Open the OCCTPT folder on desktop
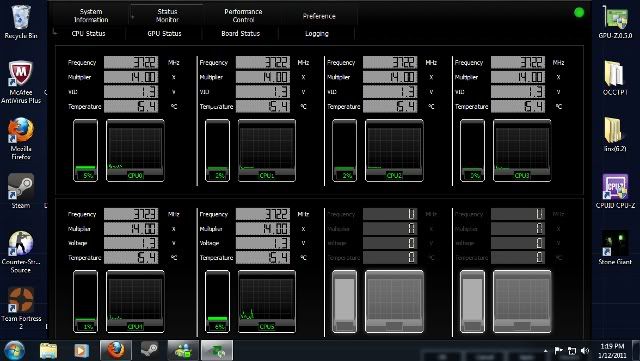Viewport: 640px width, 361px height. (615, 78)
